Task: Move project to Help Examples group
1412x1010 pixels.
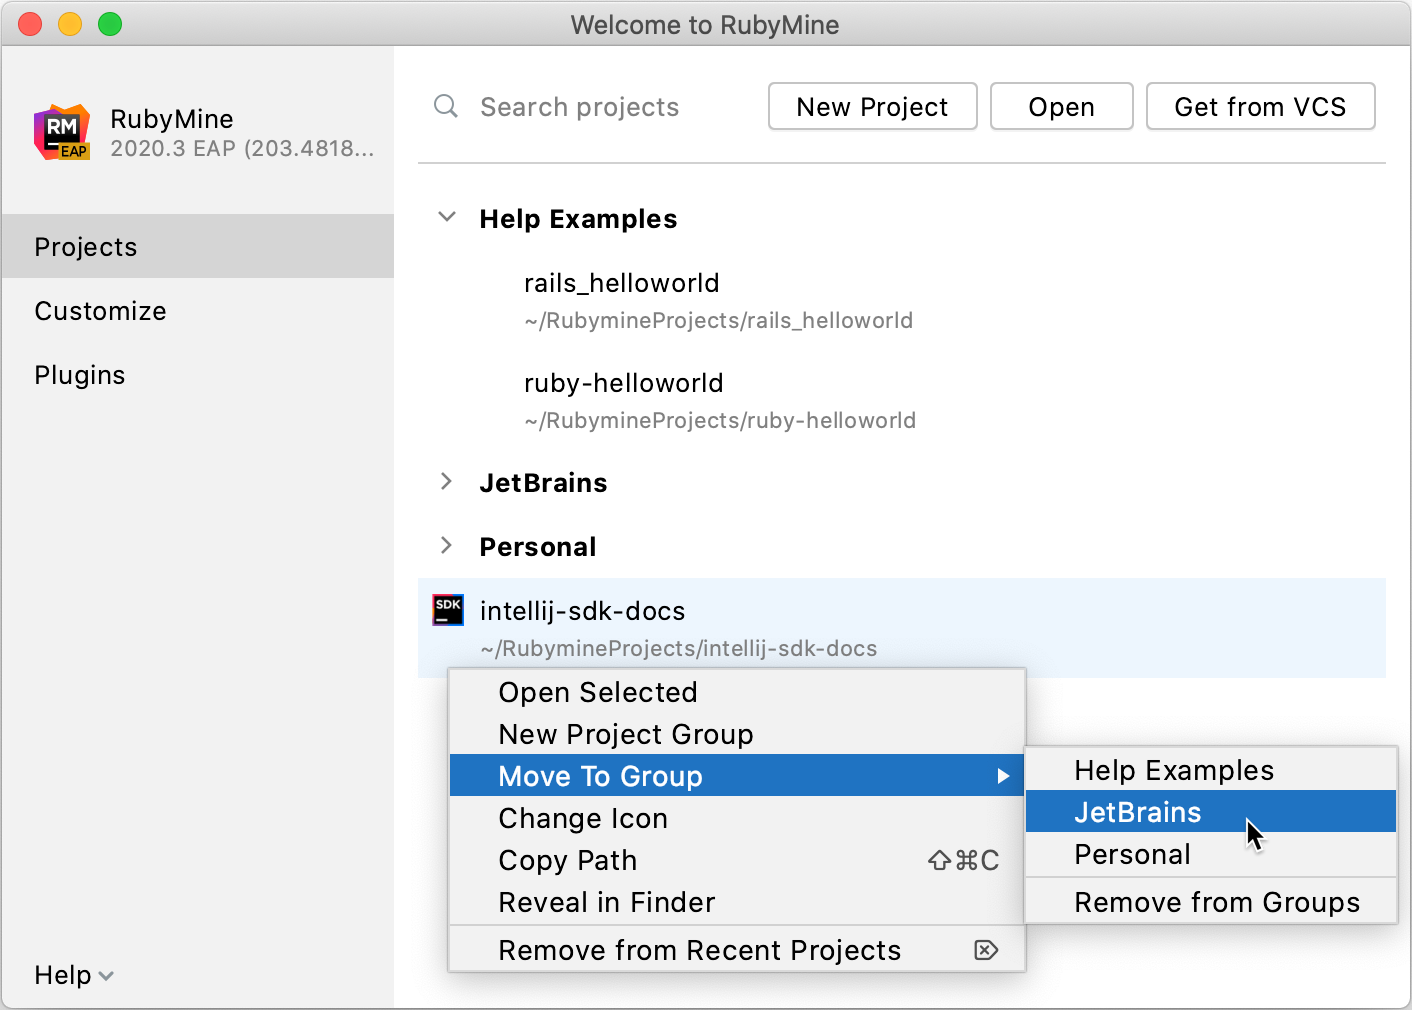Action: tap(1211, 770)
